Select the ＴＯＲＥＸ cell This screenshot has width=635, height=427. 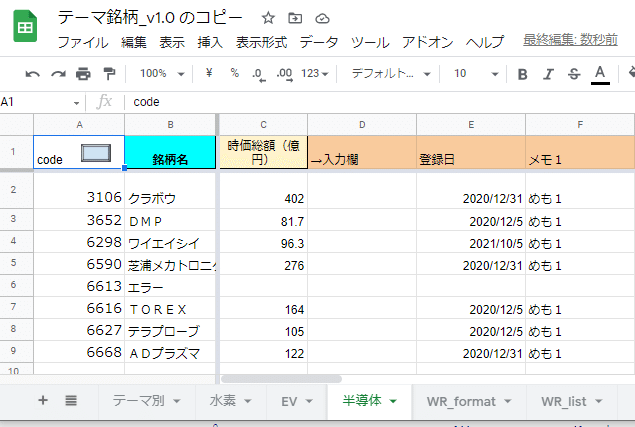coord(170,308)
